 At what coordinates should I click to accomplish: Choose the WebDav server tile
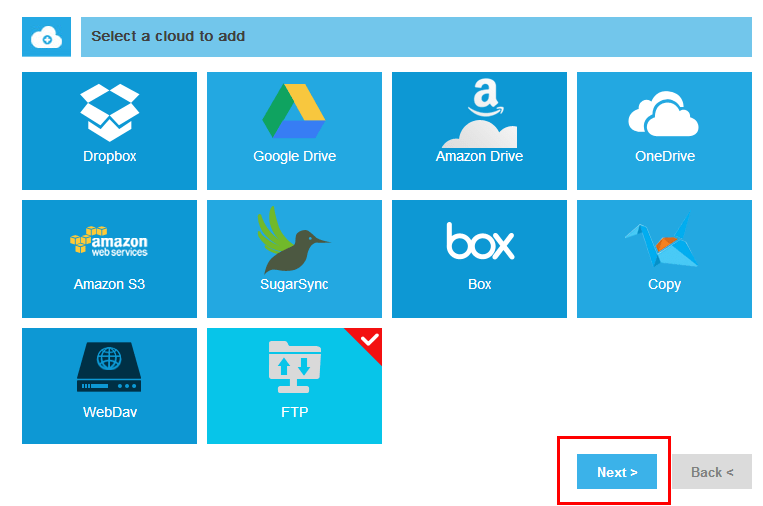pyautogui.click(x=109, y=386)
